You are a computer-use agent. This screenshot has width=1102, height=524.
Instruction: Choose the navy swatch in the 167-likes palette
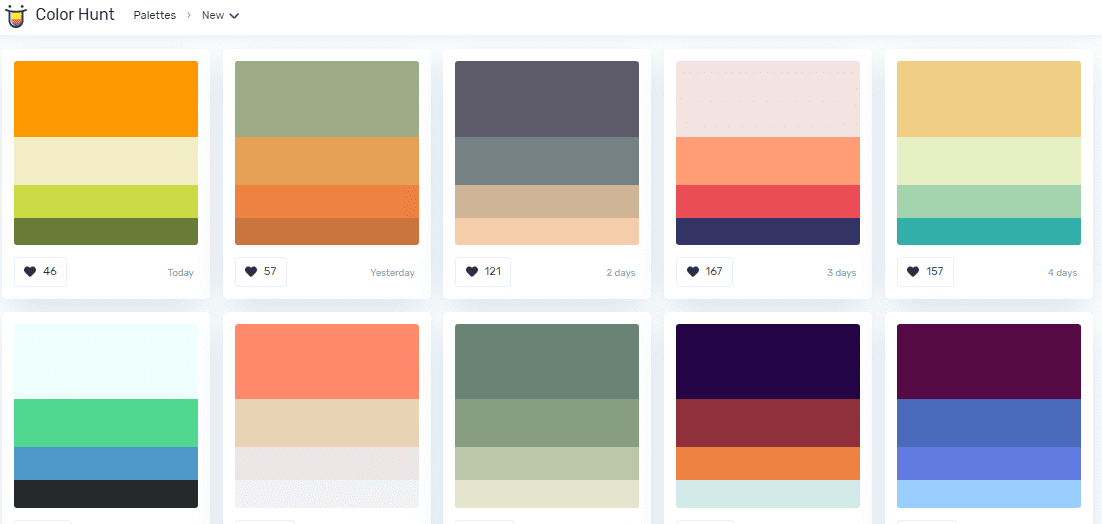[768, 231]
